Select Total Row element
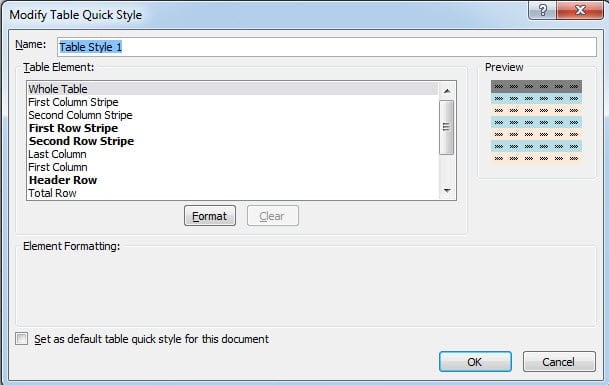The height and width of the screenshot is (385, 609). (x=233, y=193)
